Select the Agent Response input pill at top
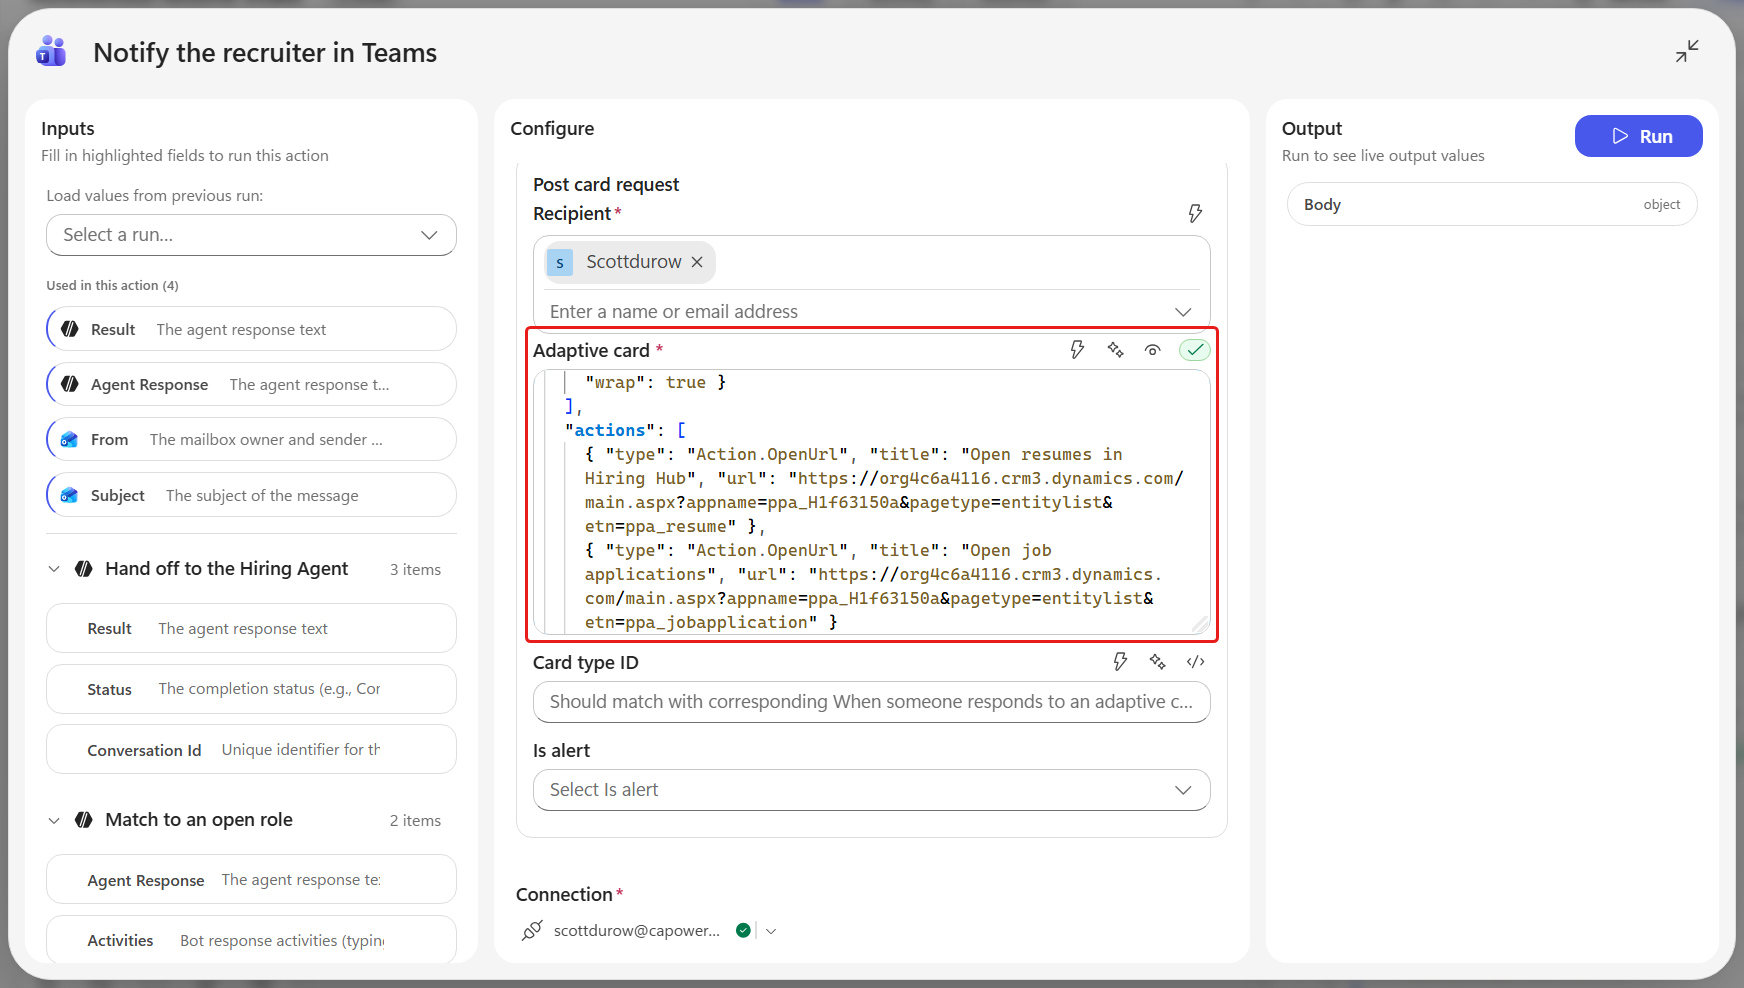 point(251,384)
